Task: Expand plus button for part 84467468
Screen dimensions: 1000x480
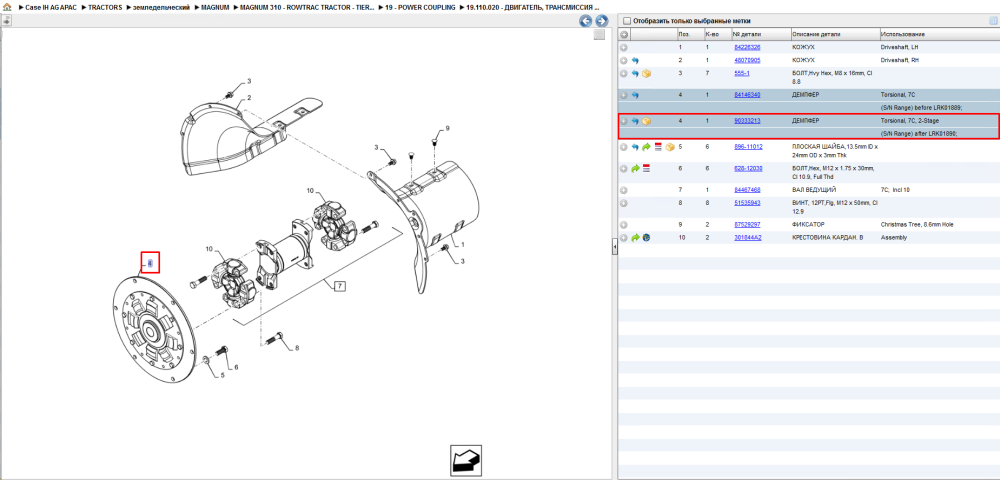Action: point(624,190)
